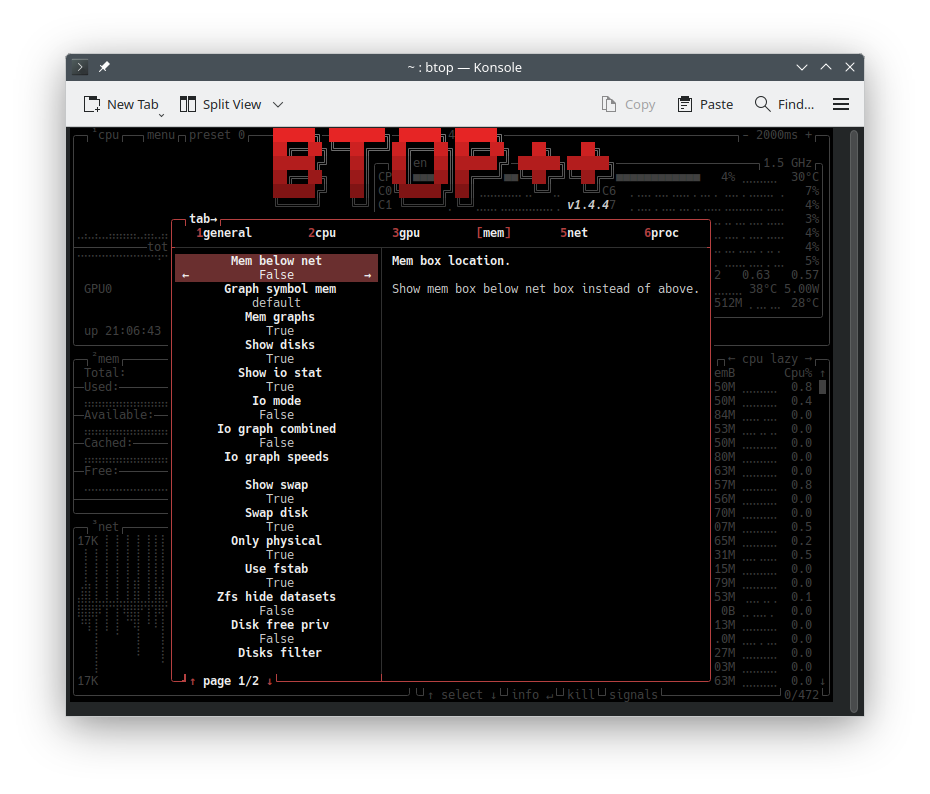Click the v1.4.4 version text
This screenshot has width=930, height=794.
pyautogui.click(x=588, y=205)
